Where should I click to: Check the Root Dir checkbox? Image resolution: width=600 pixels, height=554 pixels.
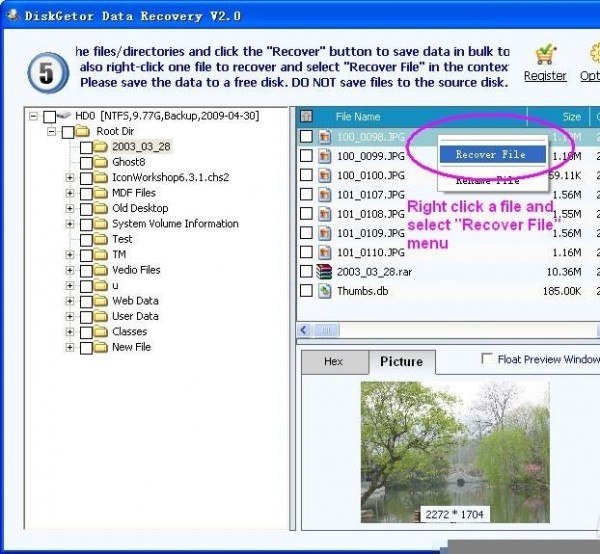coord(68,132)
